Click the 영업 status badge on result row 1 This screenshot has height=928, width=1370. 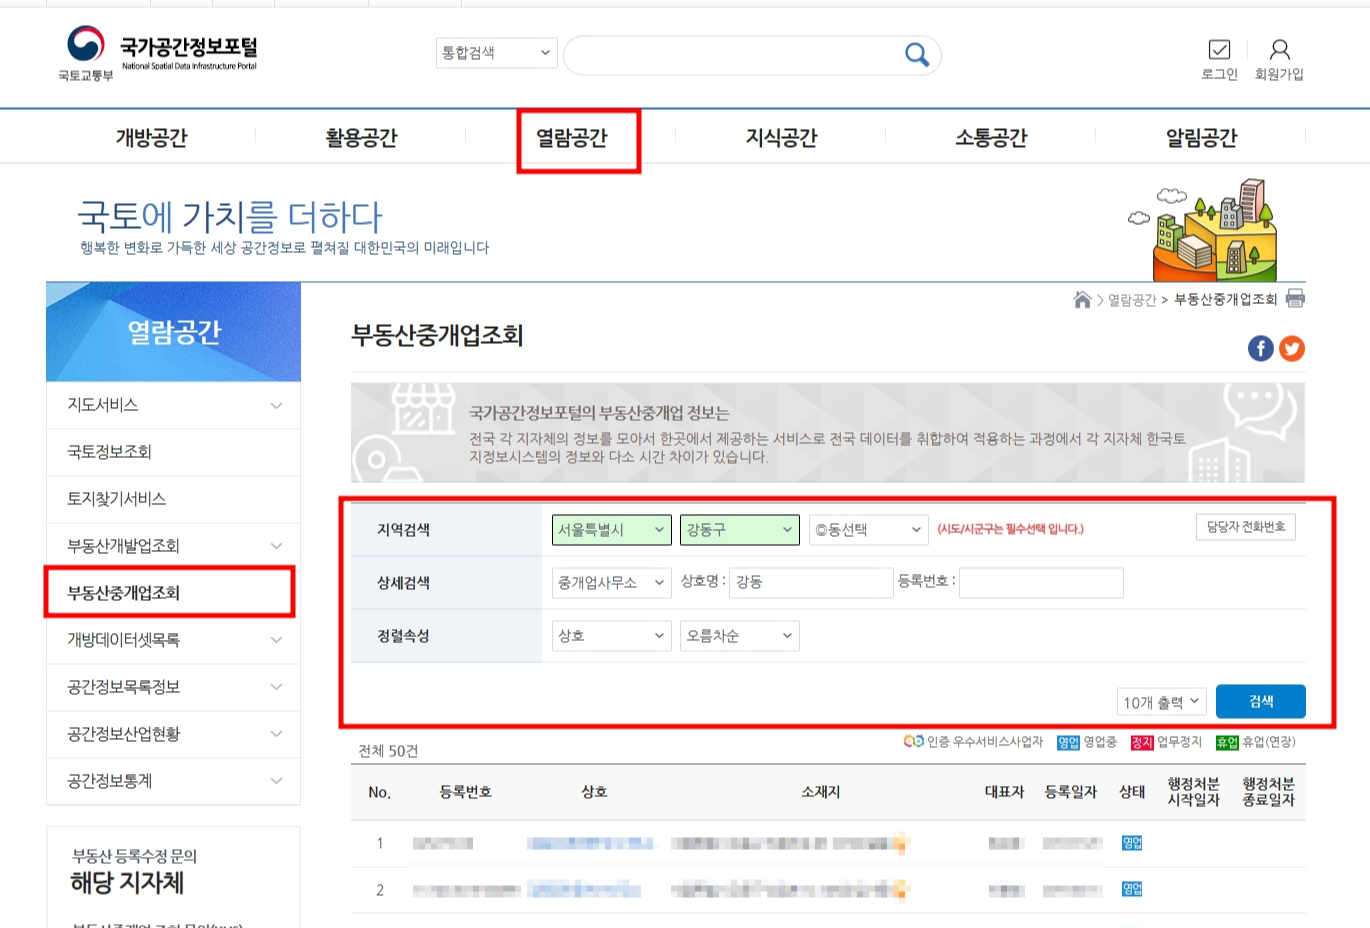1131,843
